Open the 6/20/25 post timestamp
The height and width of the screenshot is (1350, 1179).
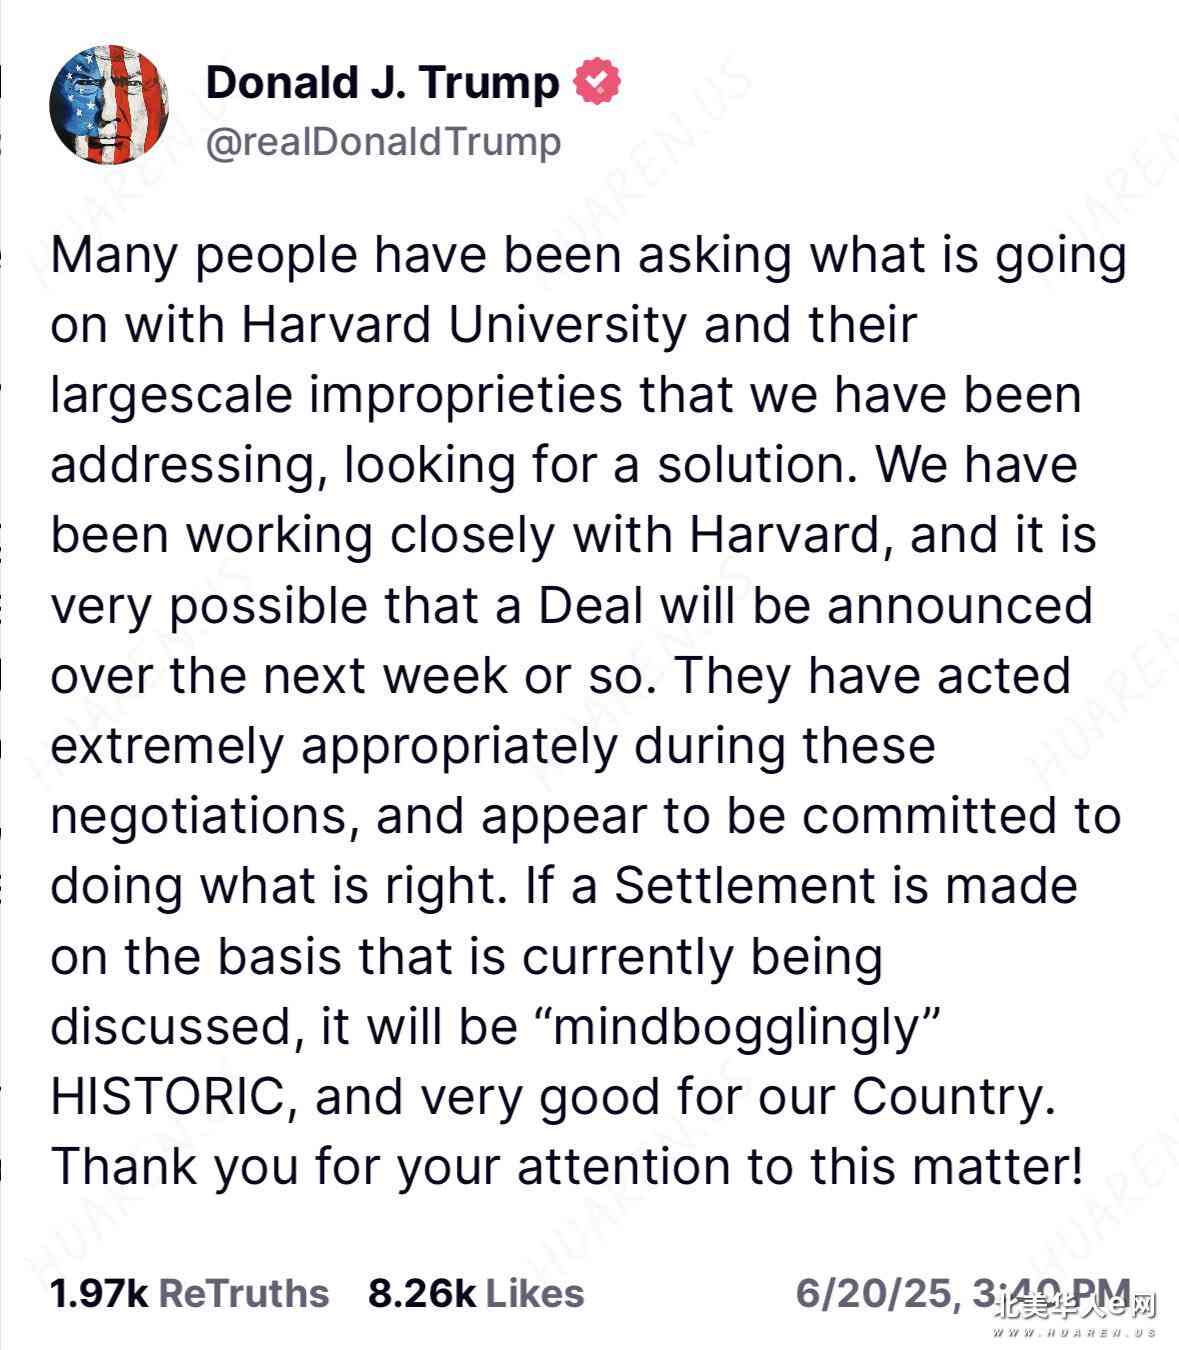pyautogui.click(x=963, y=1293)
